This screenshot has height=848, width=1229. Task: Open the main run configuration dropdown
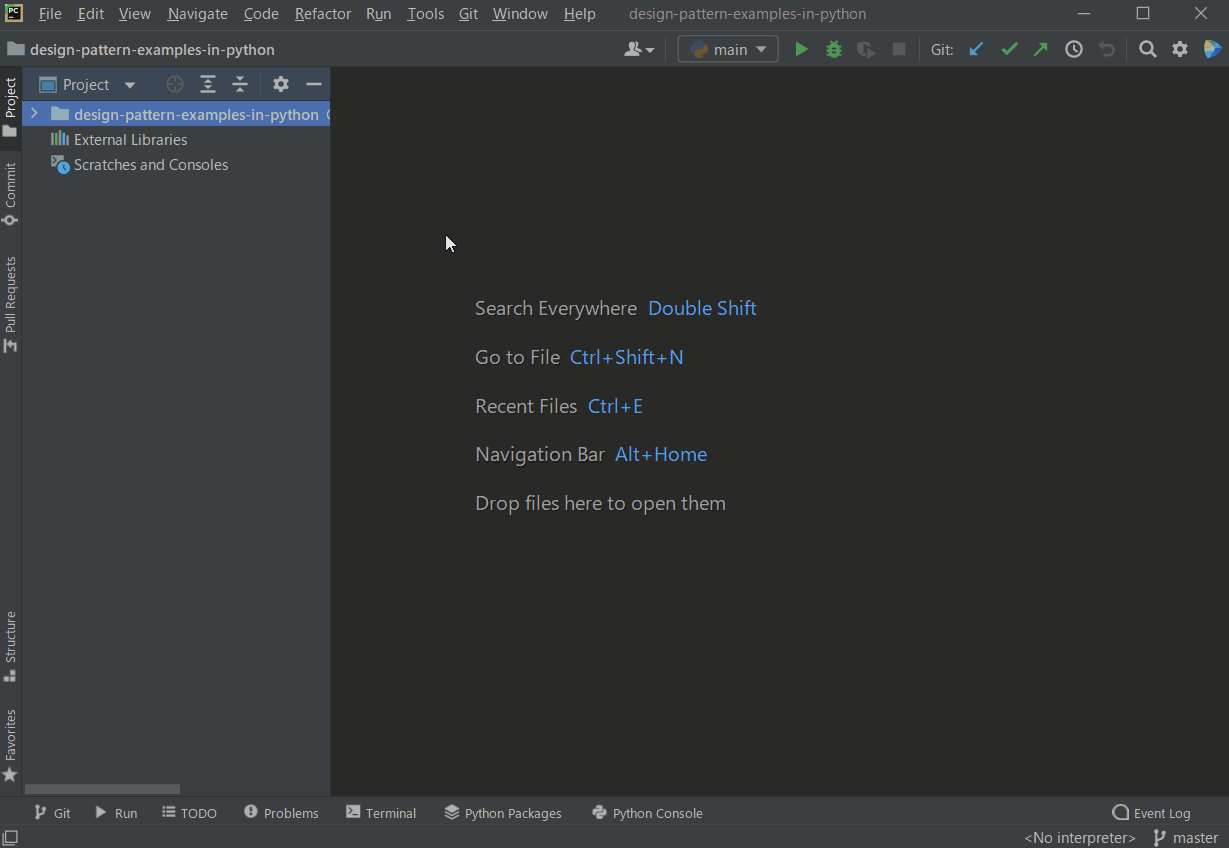(x=728, y=49)
